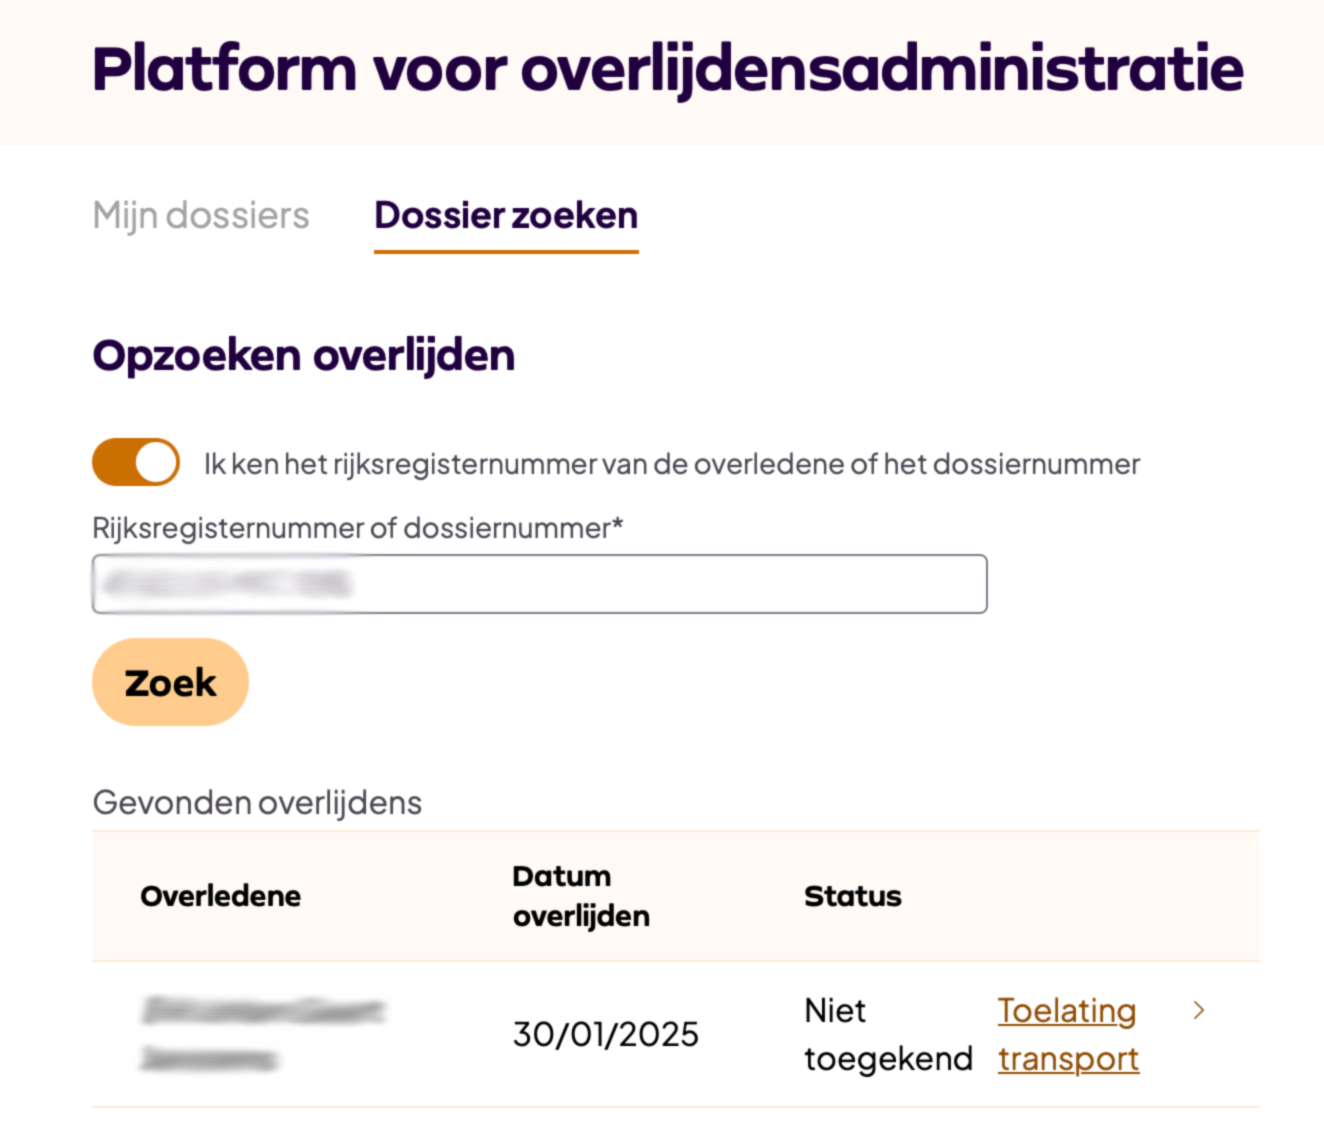The image size is (1324, 1126).
Task: Click the 30/01/2025 date cell
Action: pos(605,1034)
